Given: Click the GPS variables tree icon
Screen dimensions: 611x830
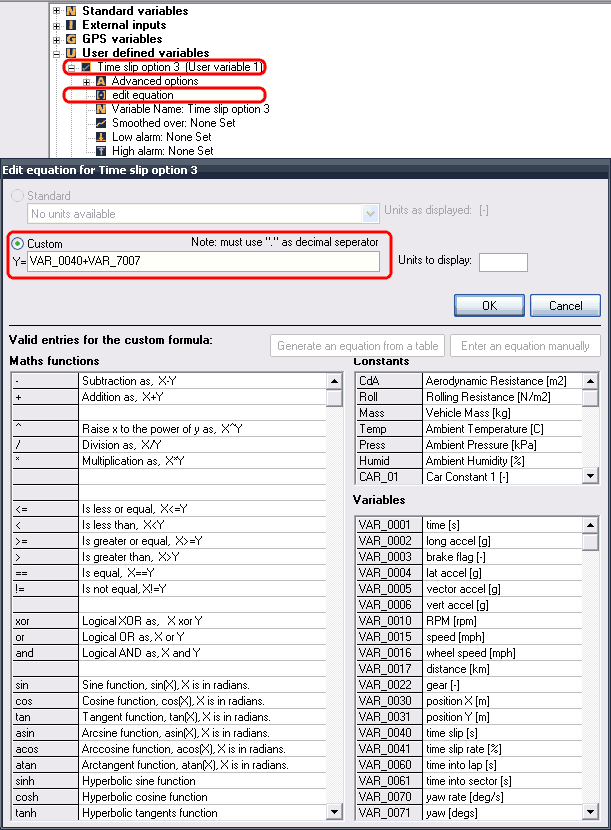Looking at the screenshot, I should click(71, 39).
